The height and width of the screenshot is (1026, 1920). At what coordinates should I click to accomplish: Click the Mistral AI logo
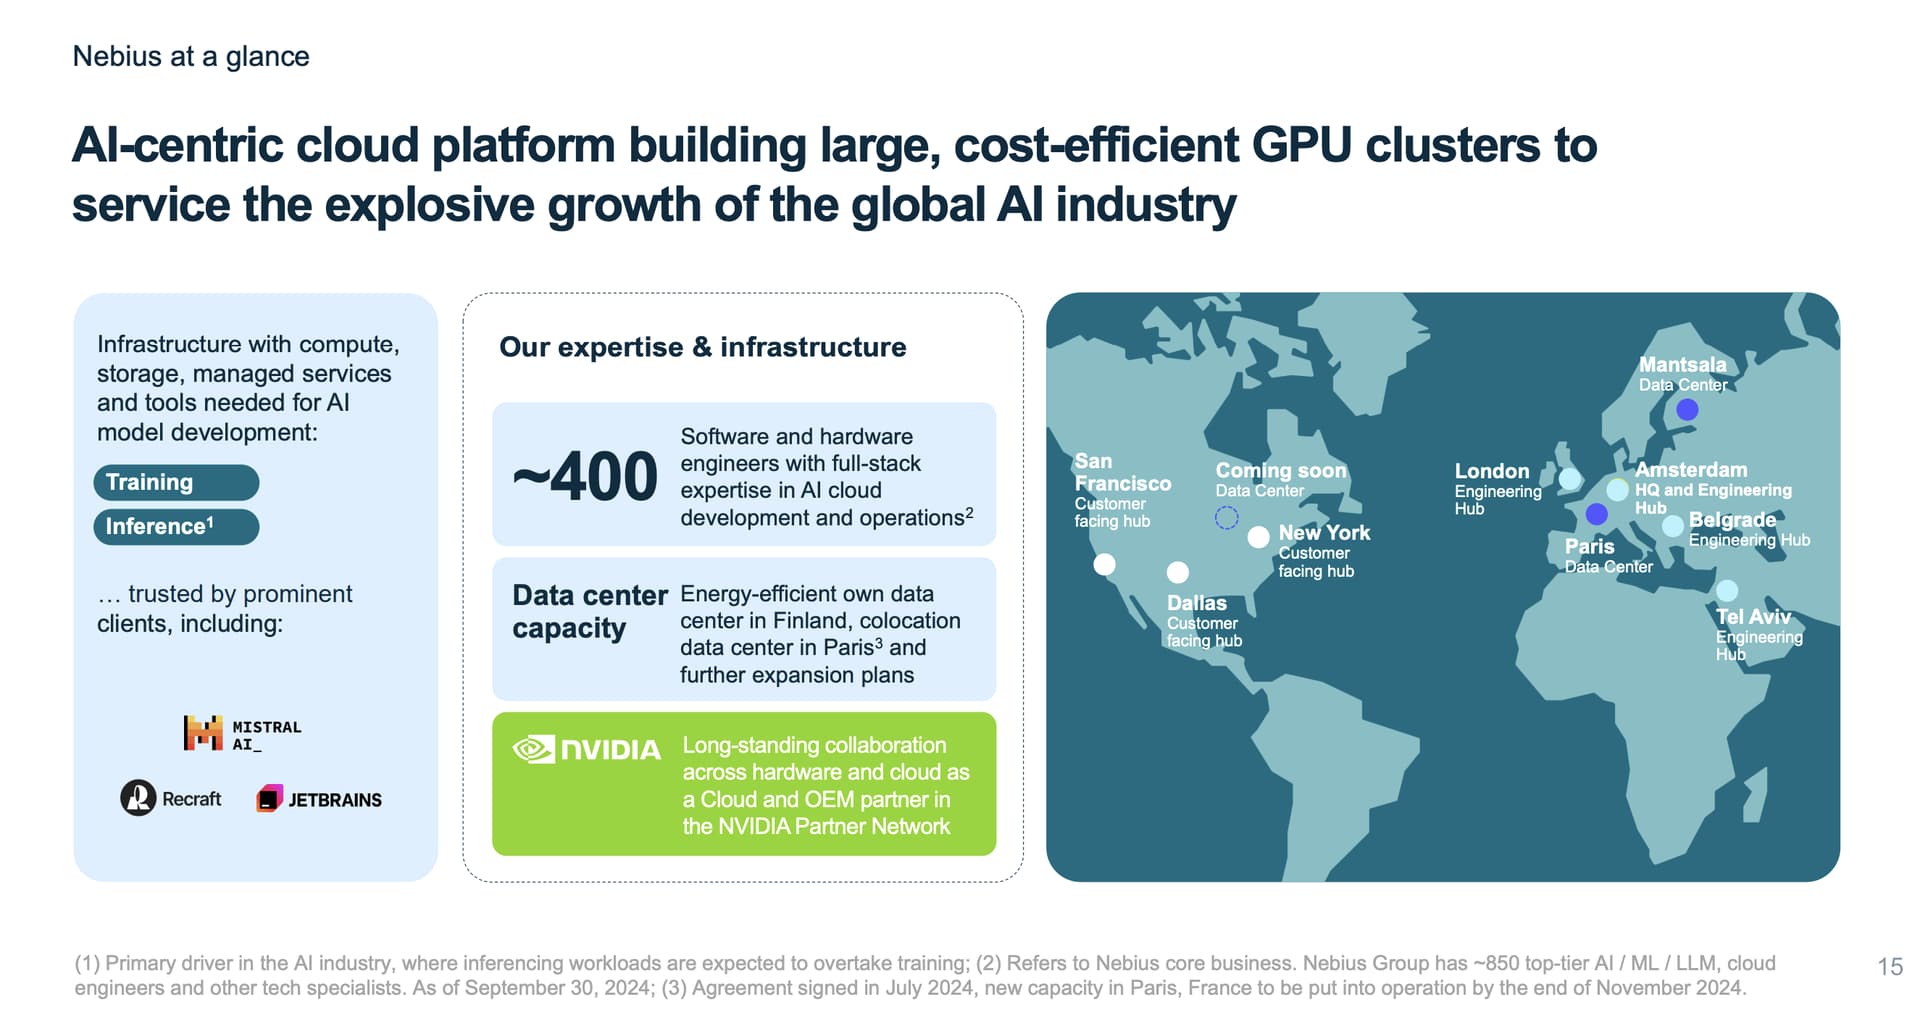click(242, 734)
